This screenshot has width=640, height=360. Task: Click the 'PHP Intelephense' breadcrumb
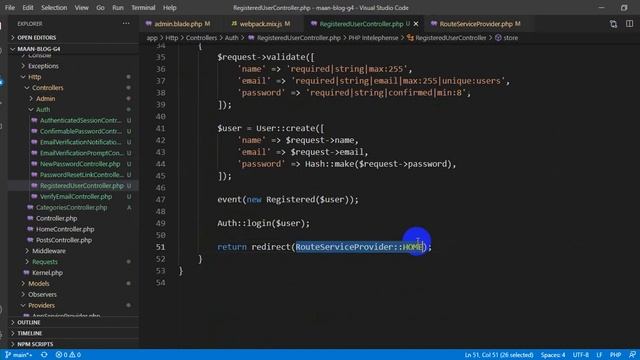pyautogui.click(x=373, y=38)
